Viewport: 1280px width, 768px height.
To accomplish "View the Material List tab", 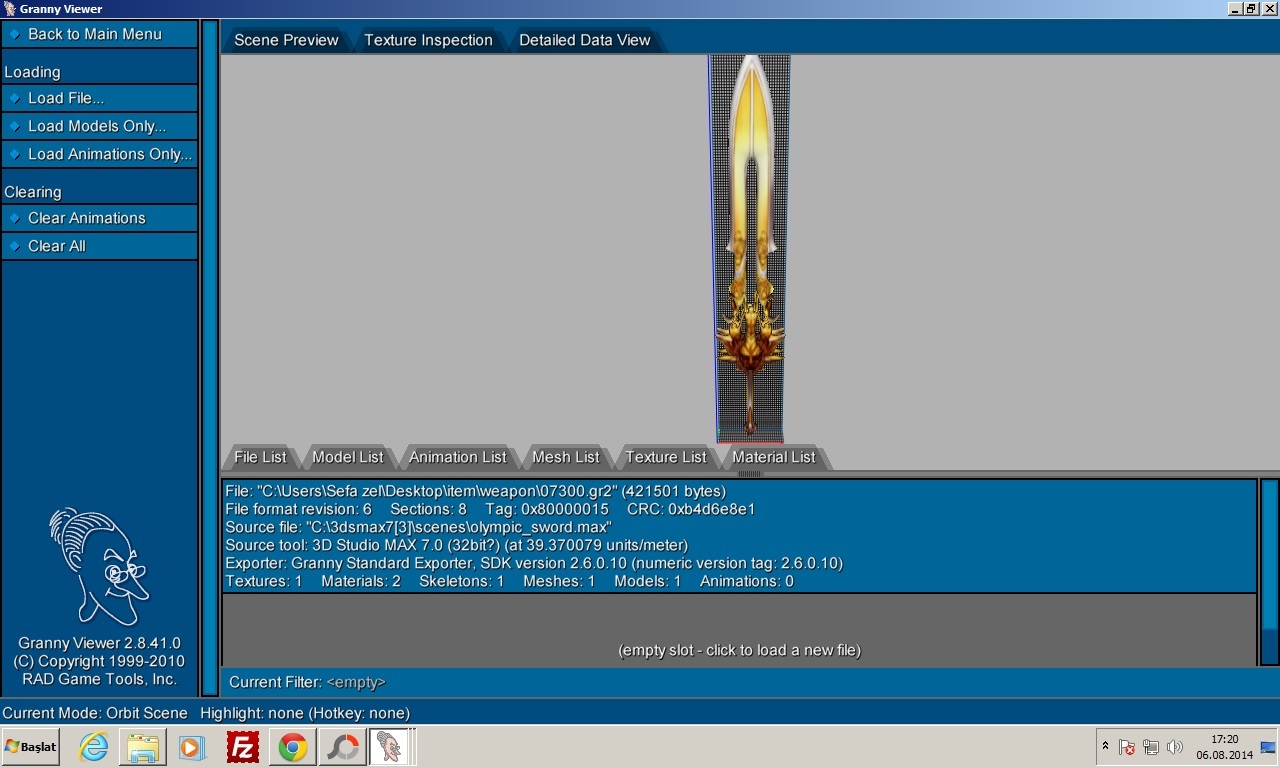I will (x=773, y=457).
